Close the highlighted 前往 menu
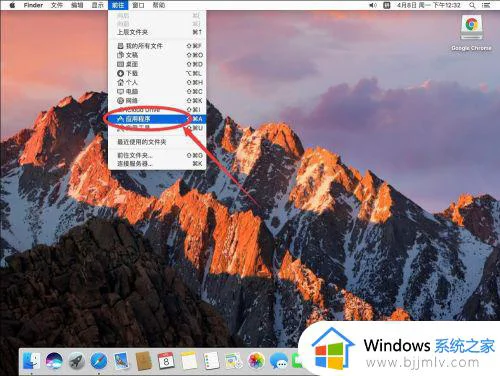The image size is (500, 376). point(118,5)
